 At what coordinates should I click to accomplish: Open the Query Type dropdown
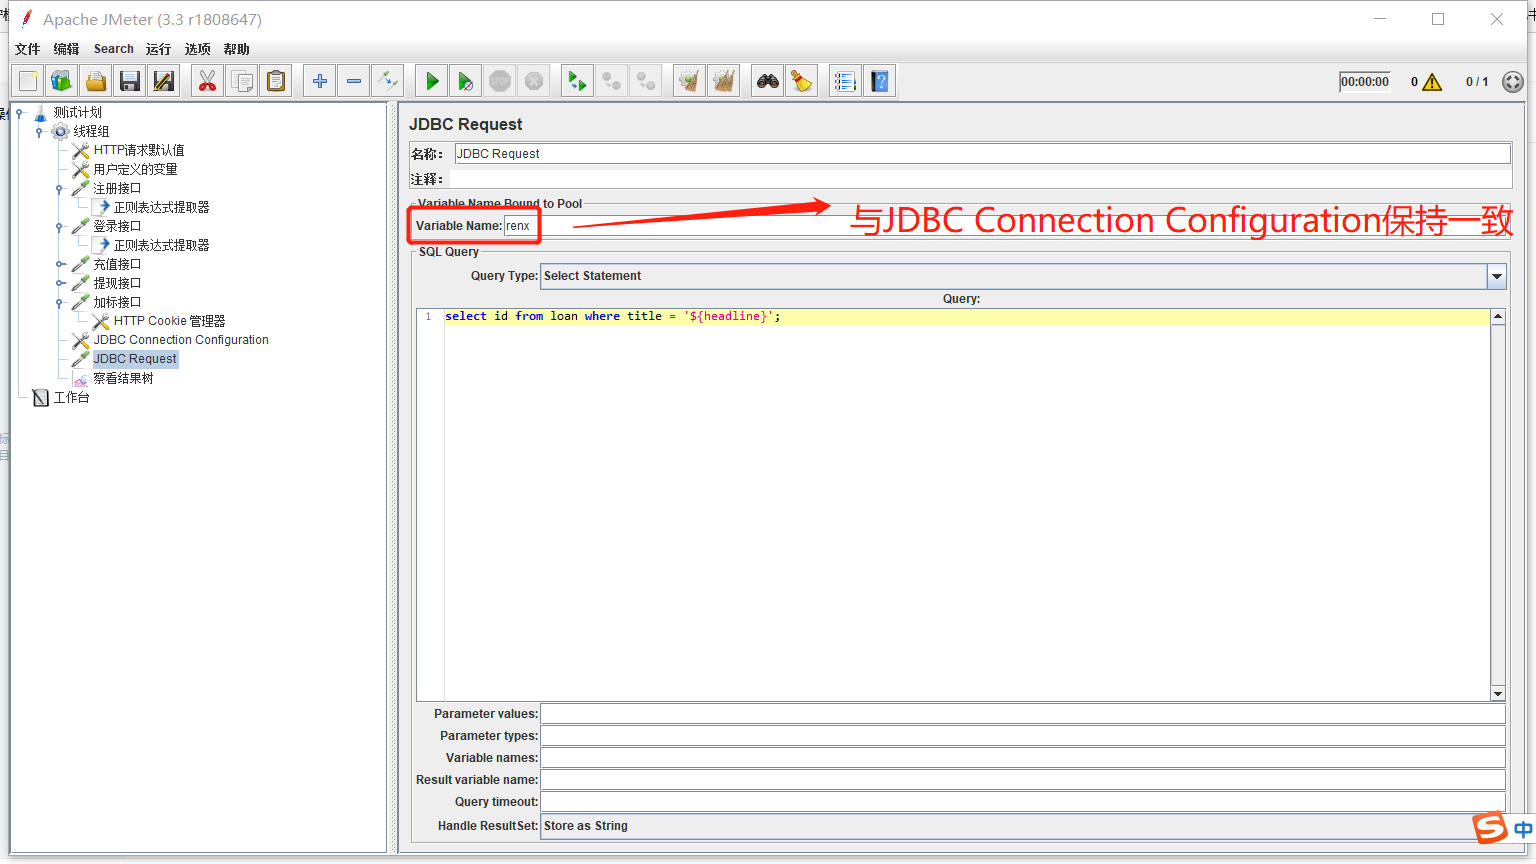pyautogui.click(x=1496, y=276)
